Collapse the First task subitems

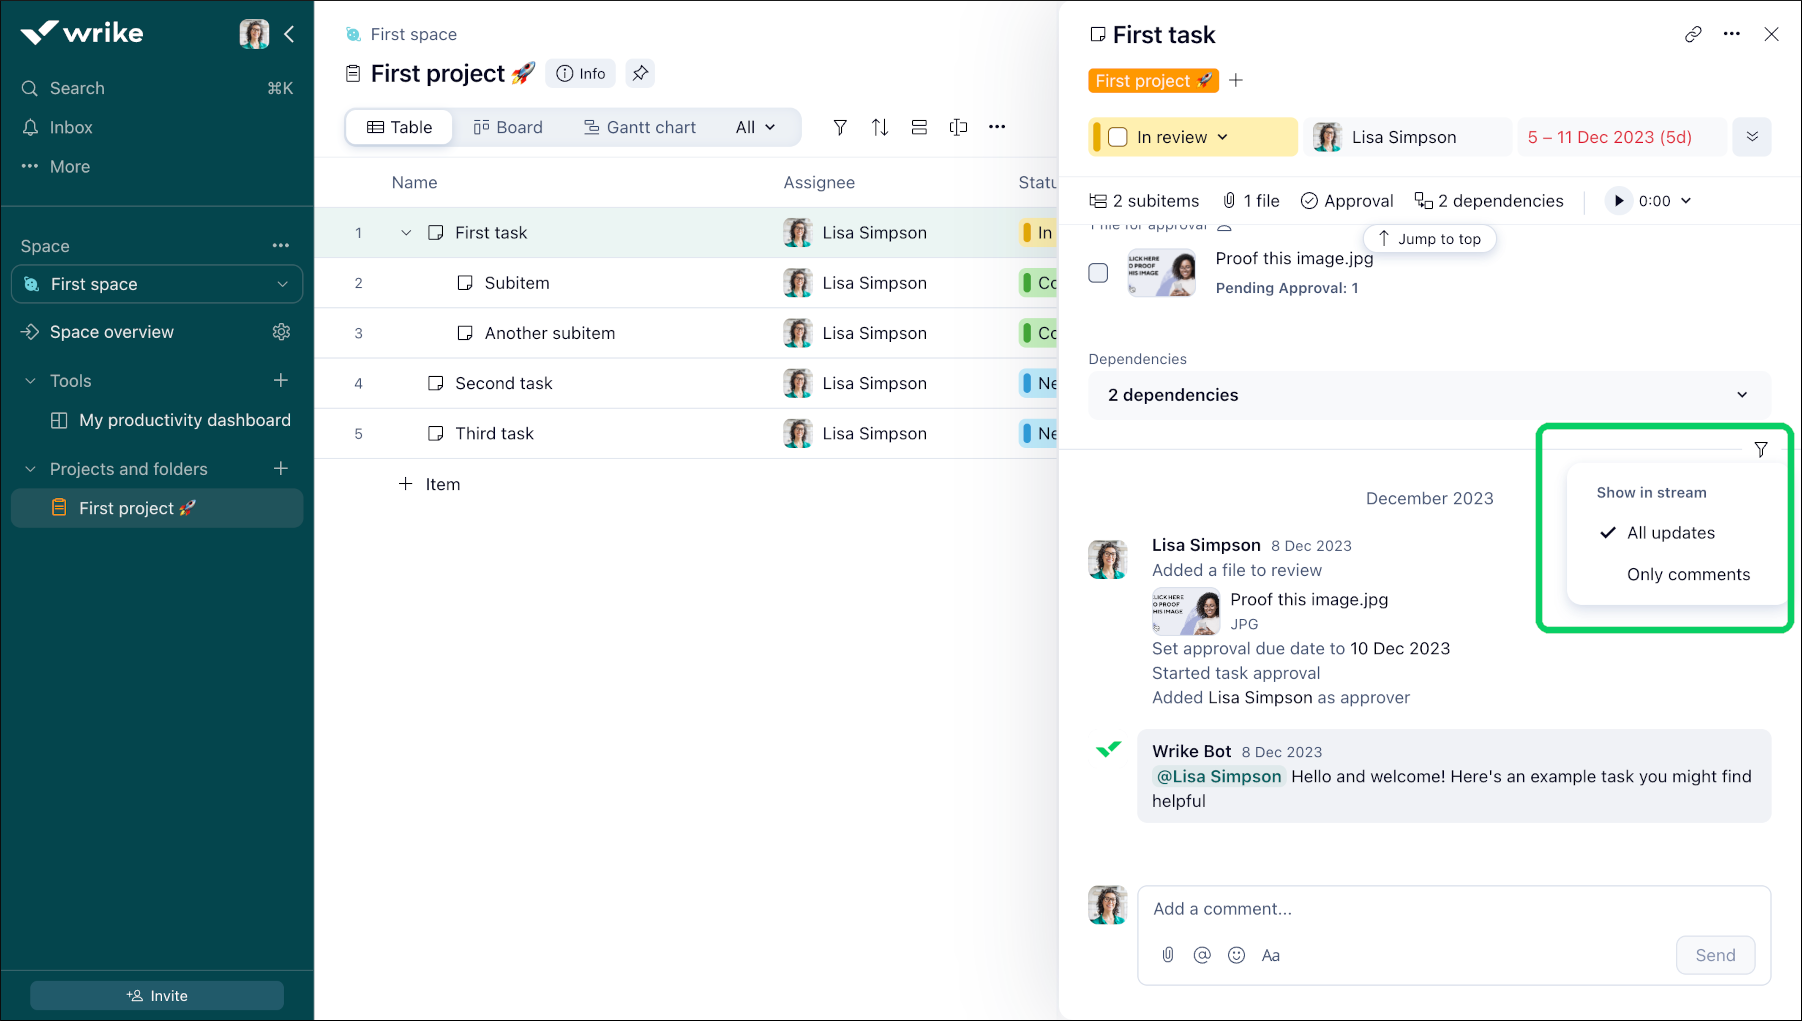point(406,233)
